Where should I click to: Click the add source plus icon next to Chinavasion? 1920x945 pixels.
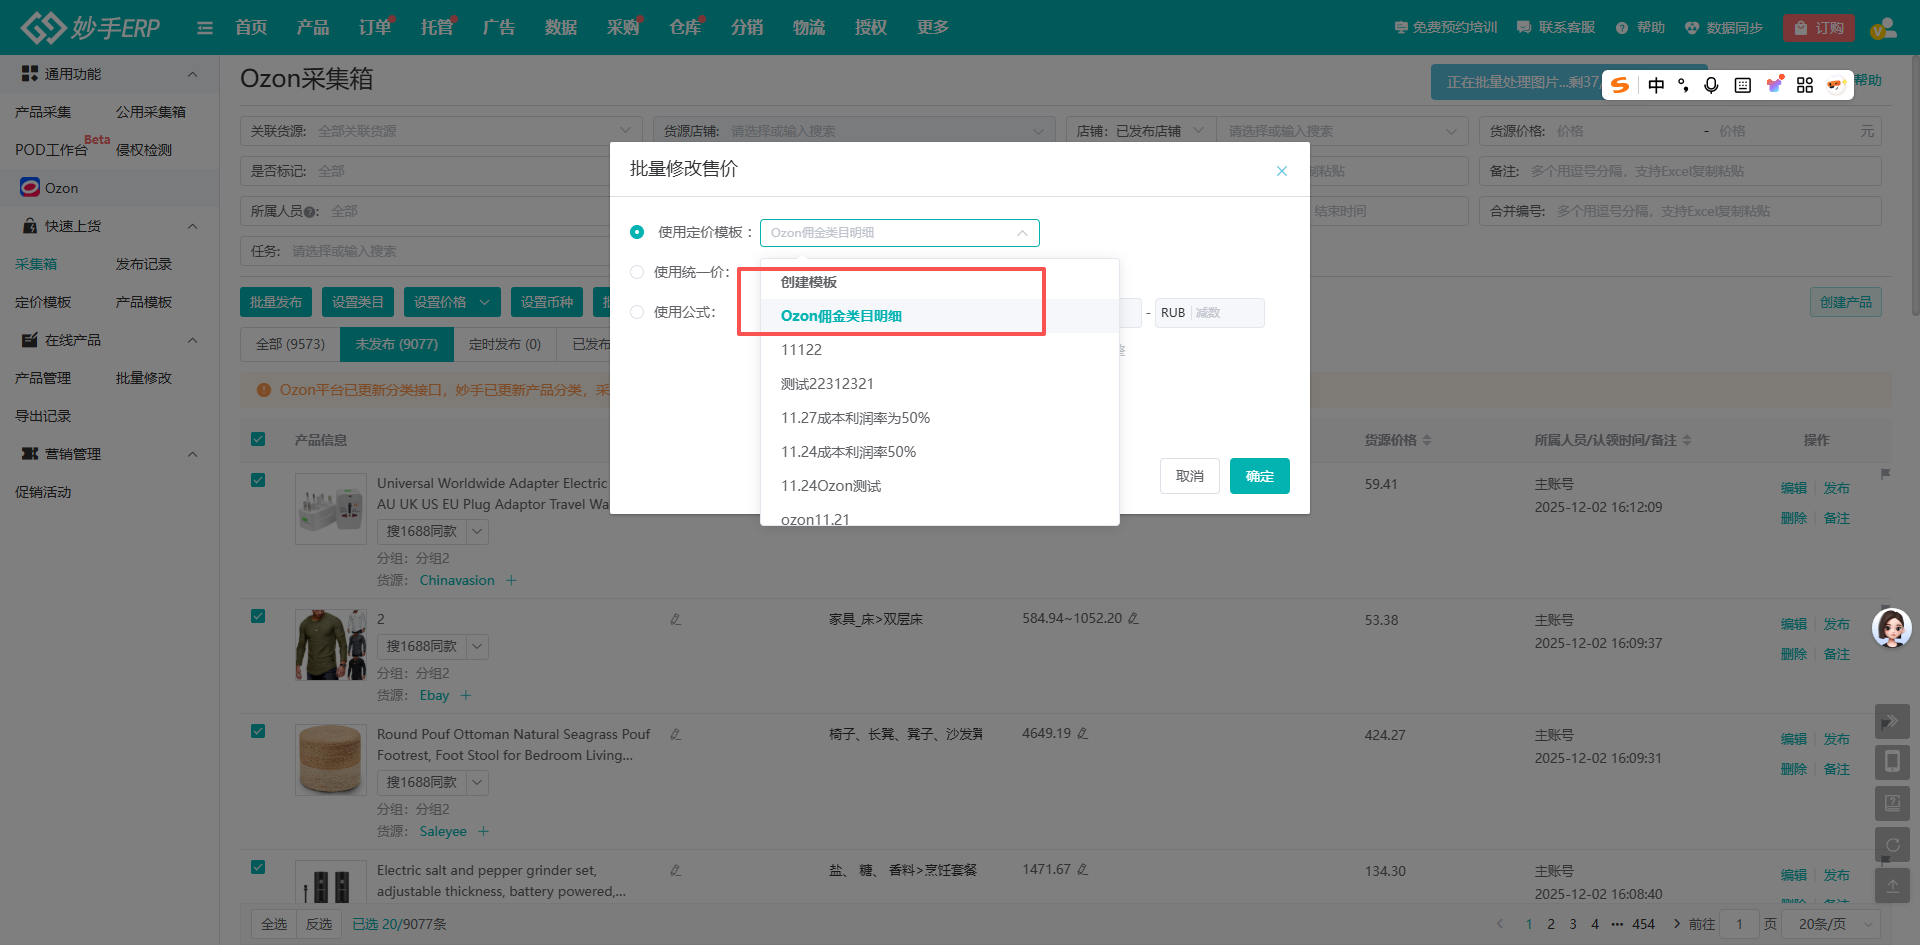[x=511, y=581]
